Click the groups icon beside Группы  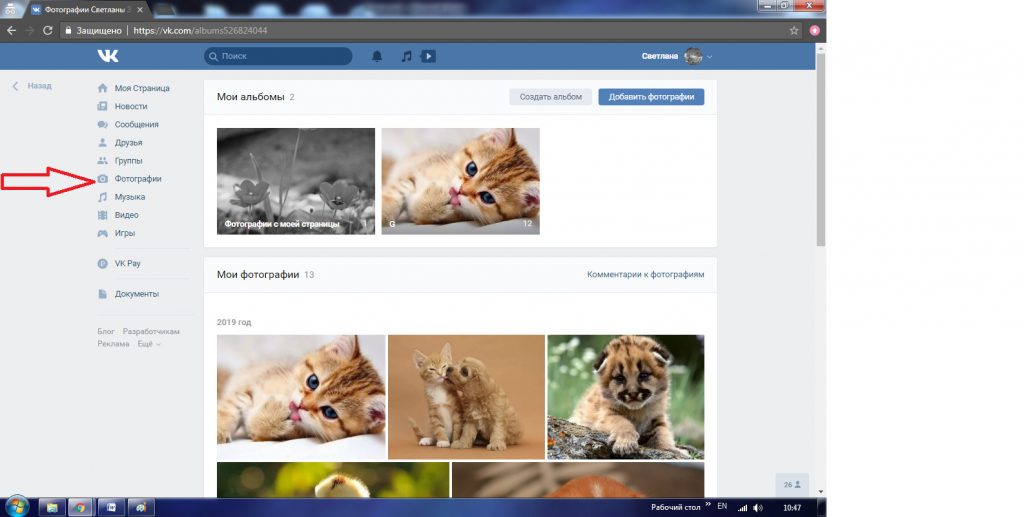(103, 161)
